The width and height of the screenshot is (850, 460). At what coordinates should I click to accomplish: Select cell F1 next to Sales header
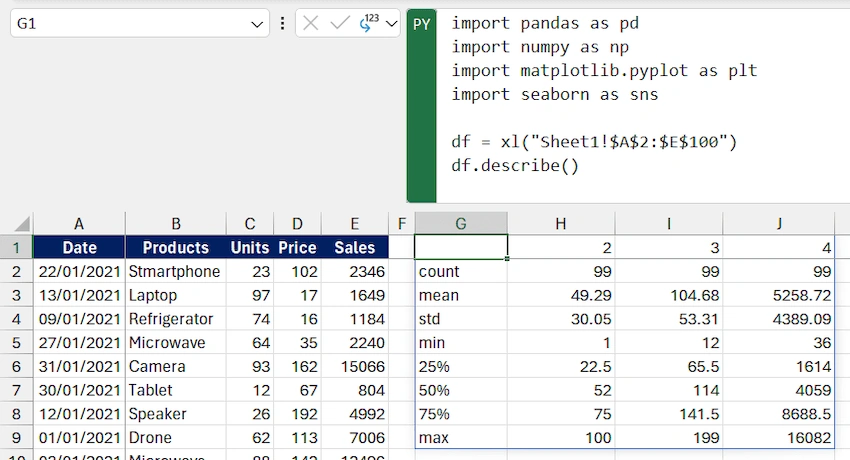click(402, 248)
